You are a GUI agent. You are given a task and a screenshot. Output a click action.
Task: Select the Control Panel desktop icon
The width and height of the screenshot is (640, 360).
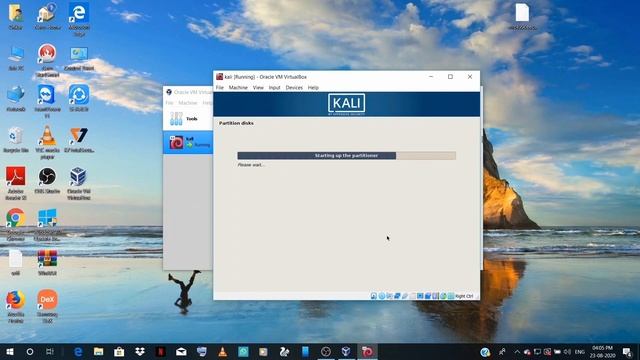point(79,59)
